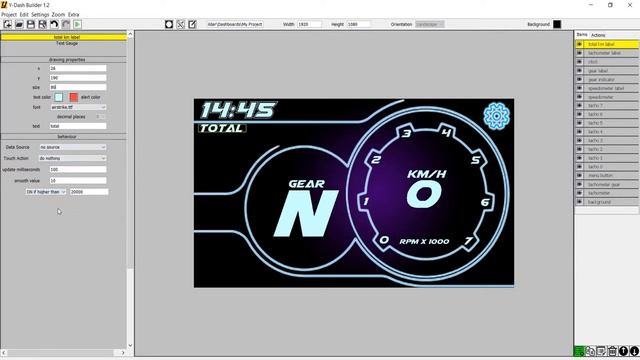Move the selected item down with the arrow icon

(634, 351)
